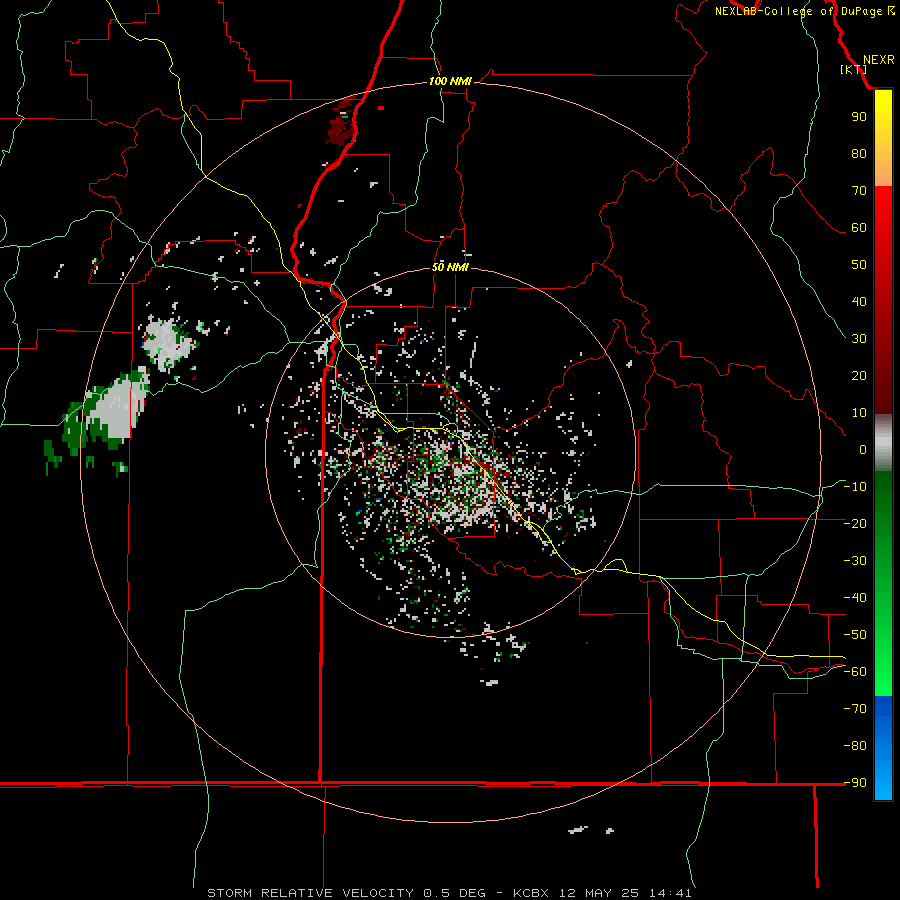Click the -60 value on the velocity scale
This screenshot has width=900, height=900.
[855, 672]
